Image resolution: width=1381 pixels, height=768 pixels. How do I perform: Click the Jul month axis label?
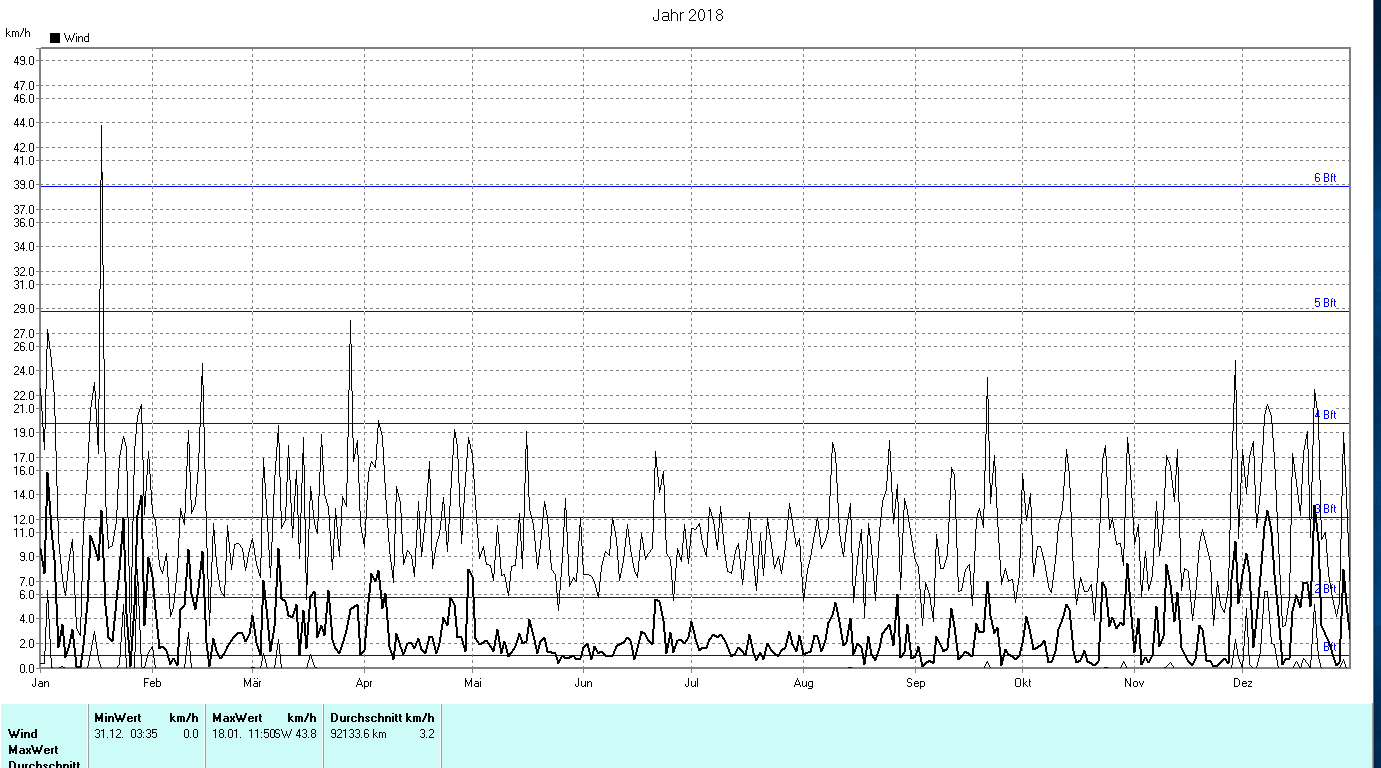click(x=691, y=683)
